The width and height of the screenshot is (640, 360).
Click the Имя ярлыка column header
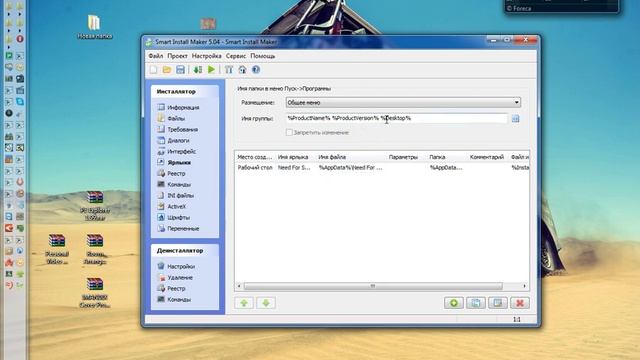point(296,157)
